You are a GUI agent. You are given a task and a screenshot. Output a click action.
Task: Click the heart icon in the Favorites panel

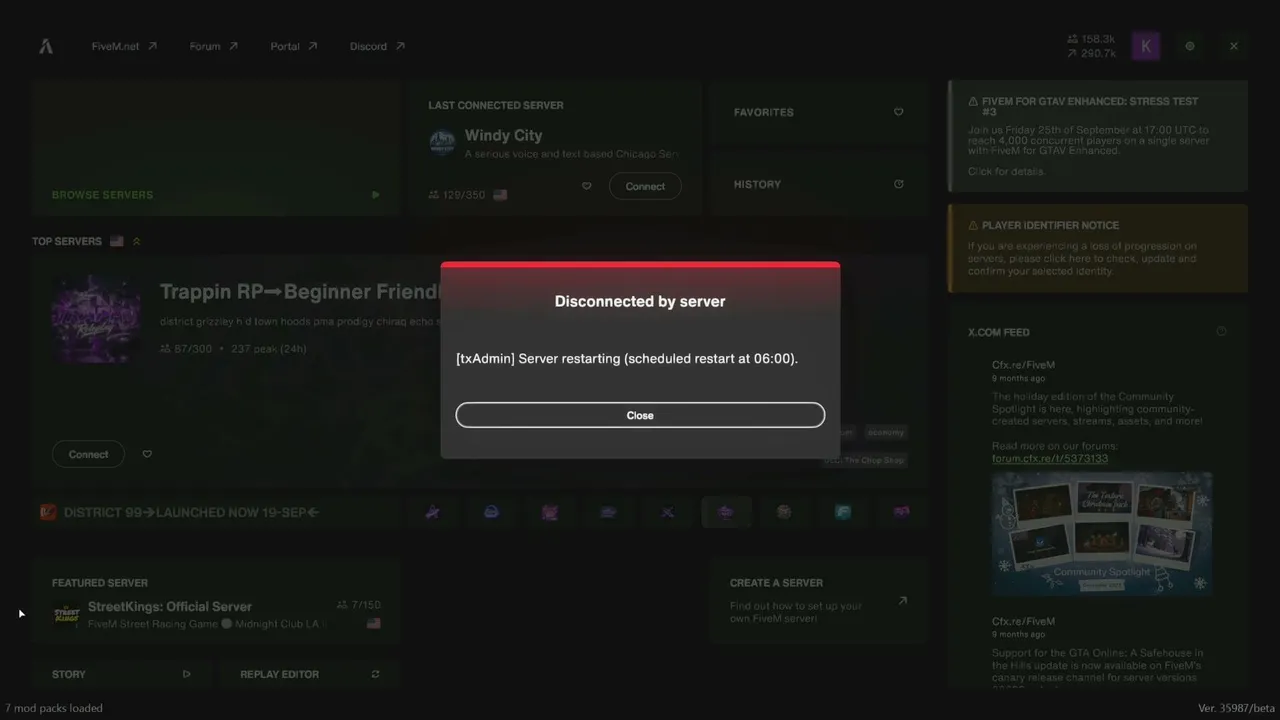click(x=898, y=112)
